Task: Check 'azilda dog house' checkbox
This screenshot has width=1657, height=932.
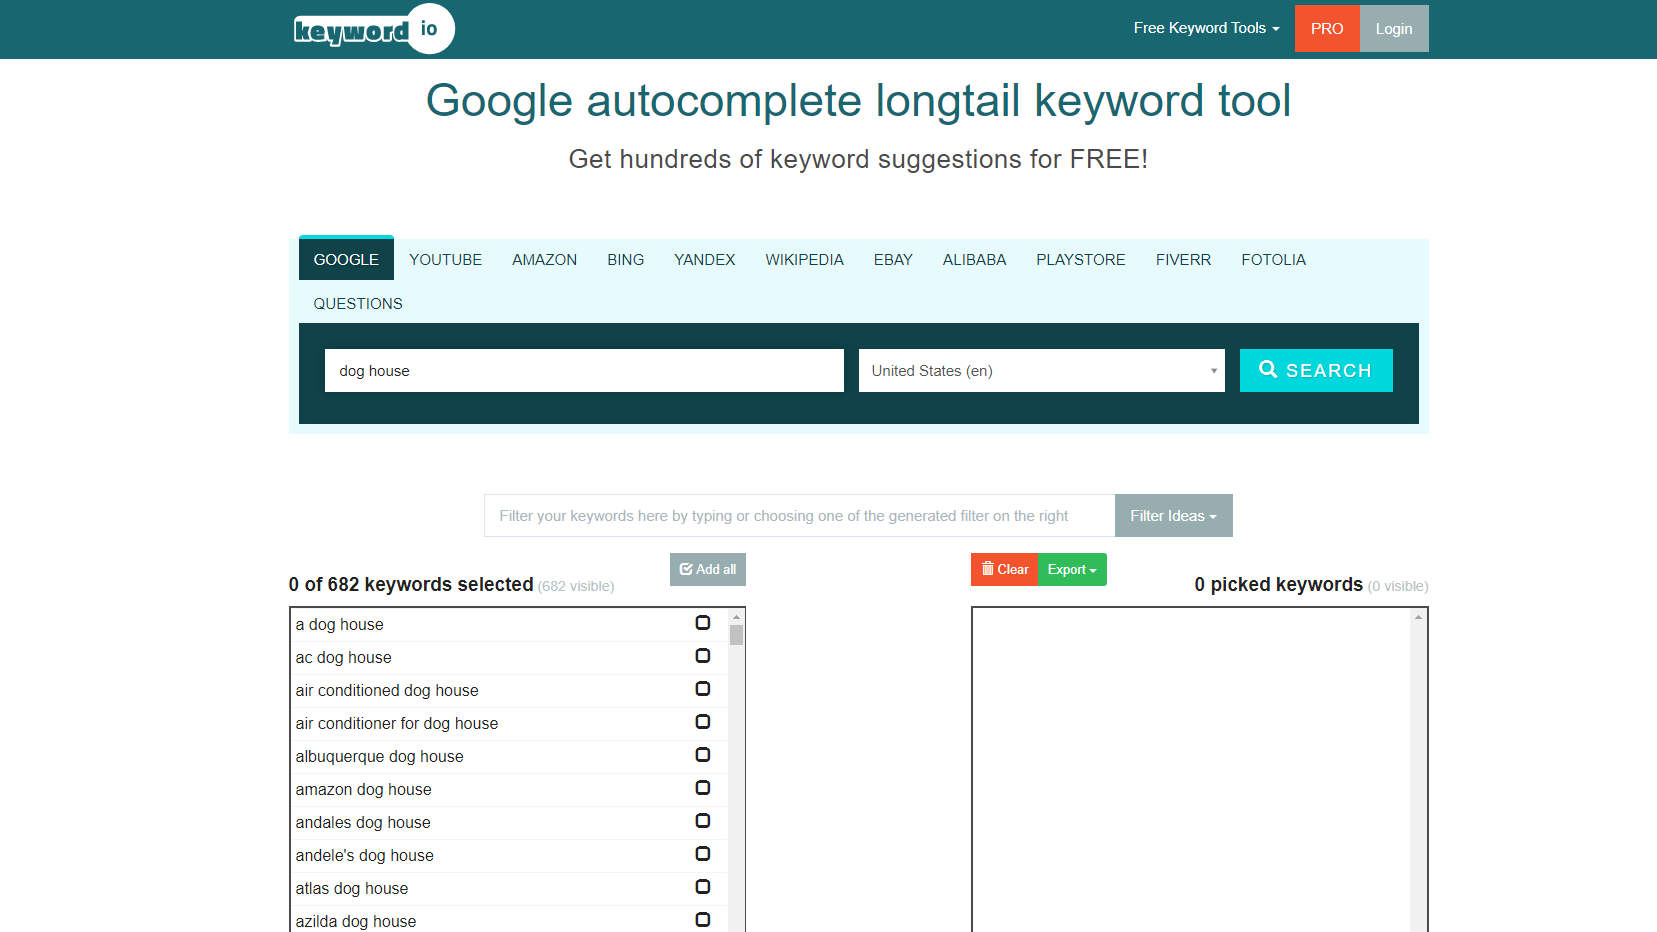Action: (703, 920)
